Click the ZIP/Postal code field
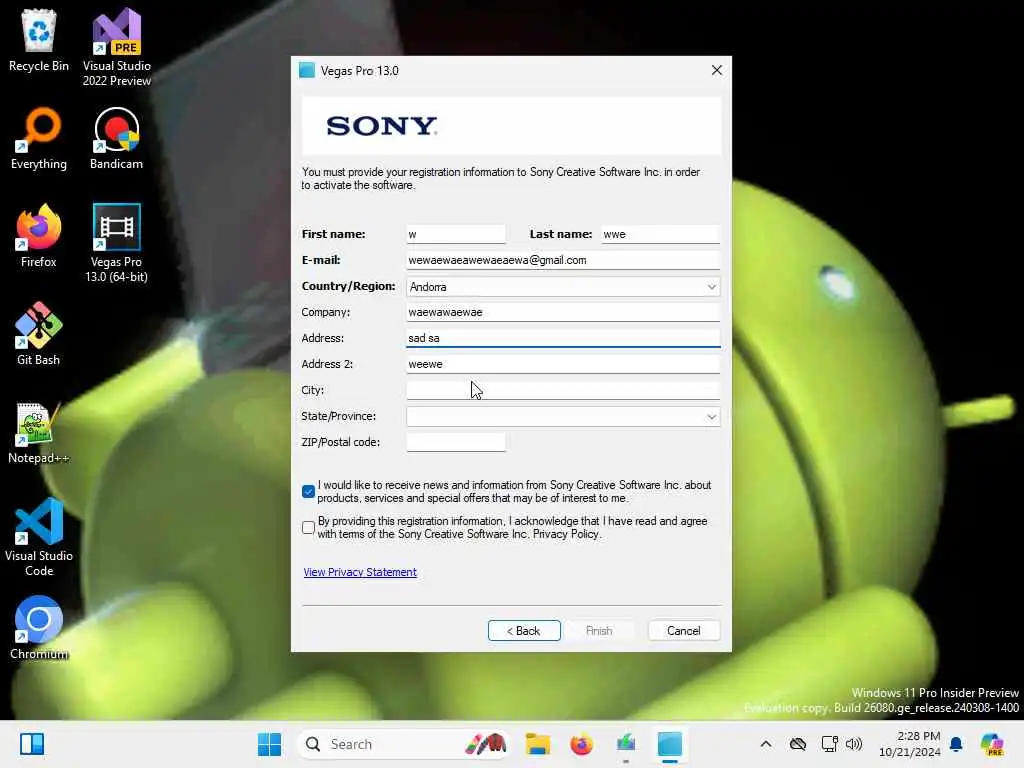This screenshot has height=768, width=1024. 456,442
